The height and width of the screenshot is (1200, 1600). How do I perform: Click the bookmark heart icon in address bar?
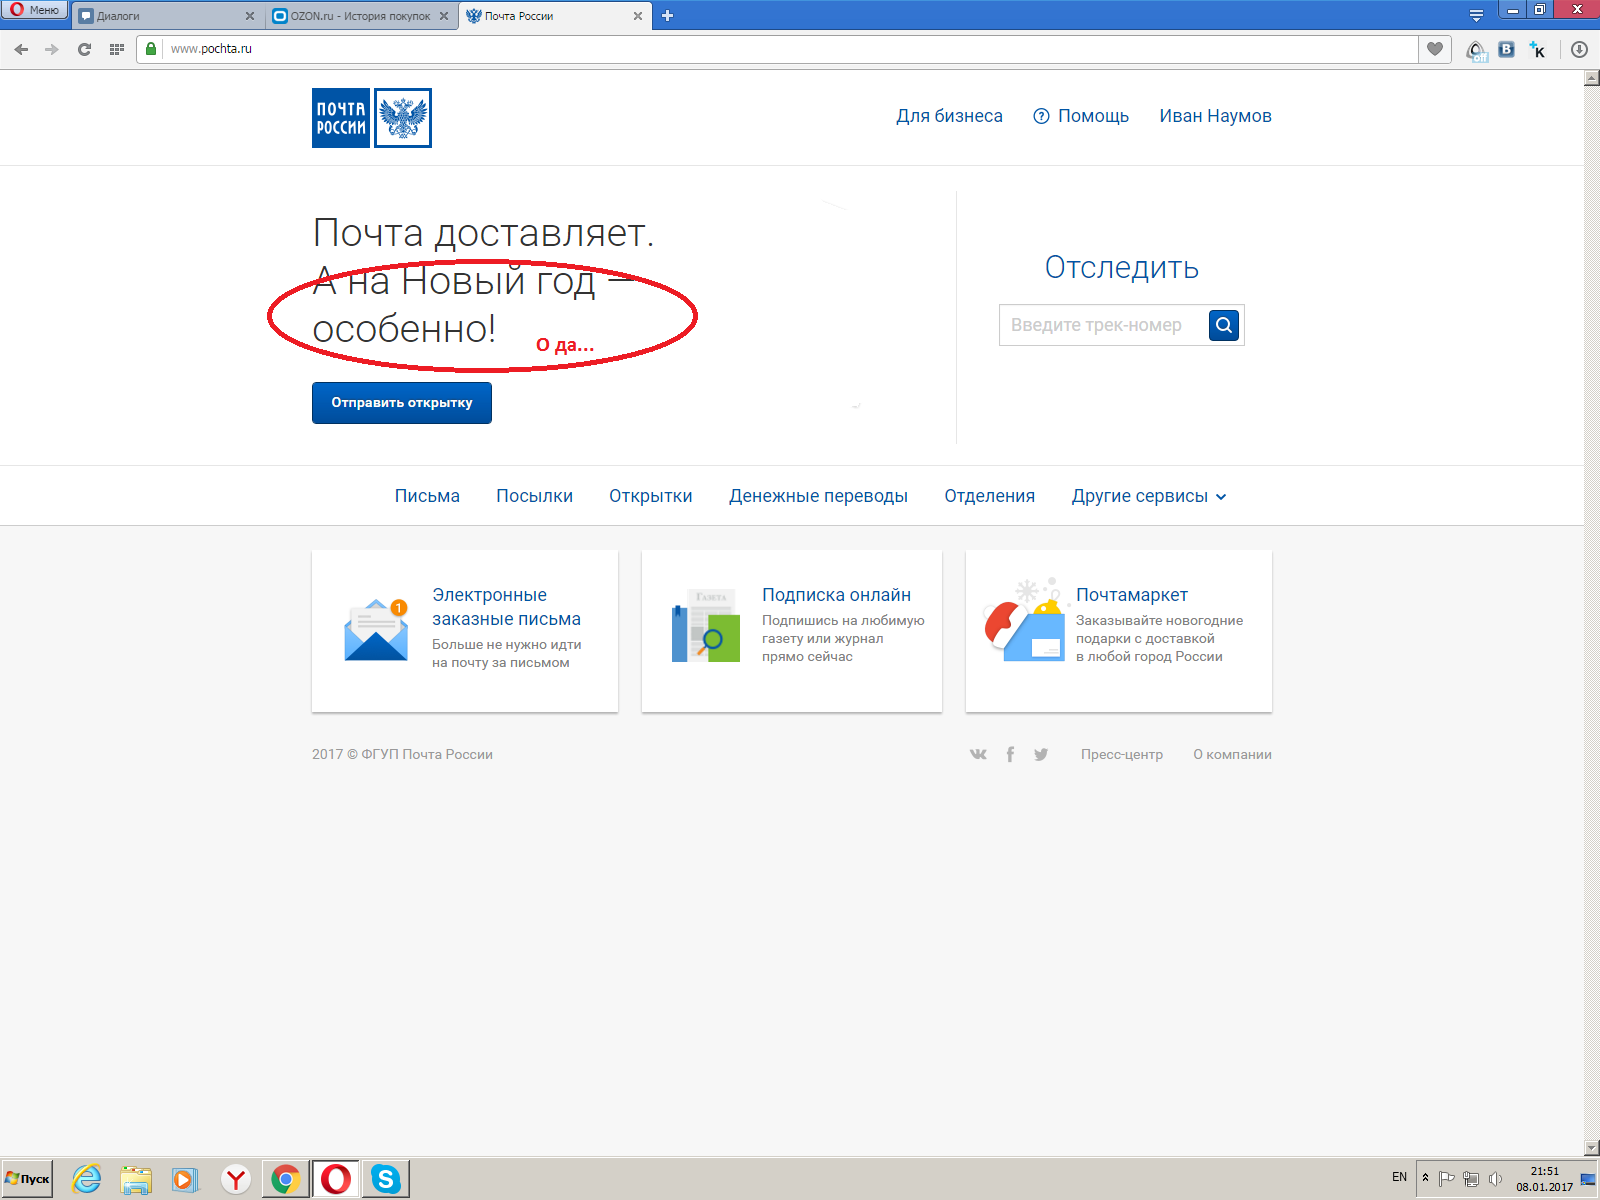point(1435,49)
